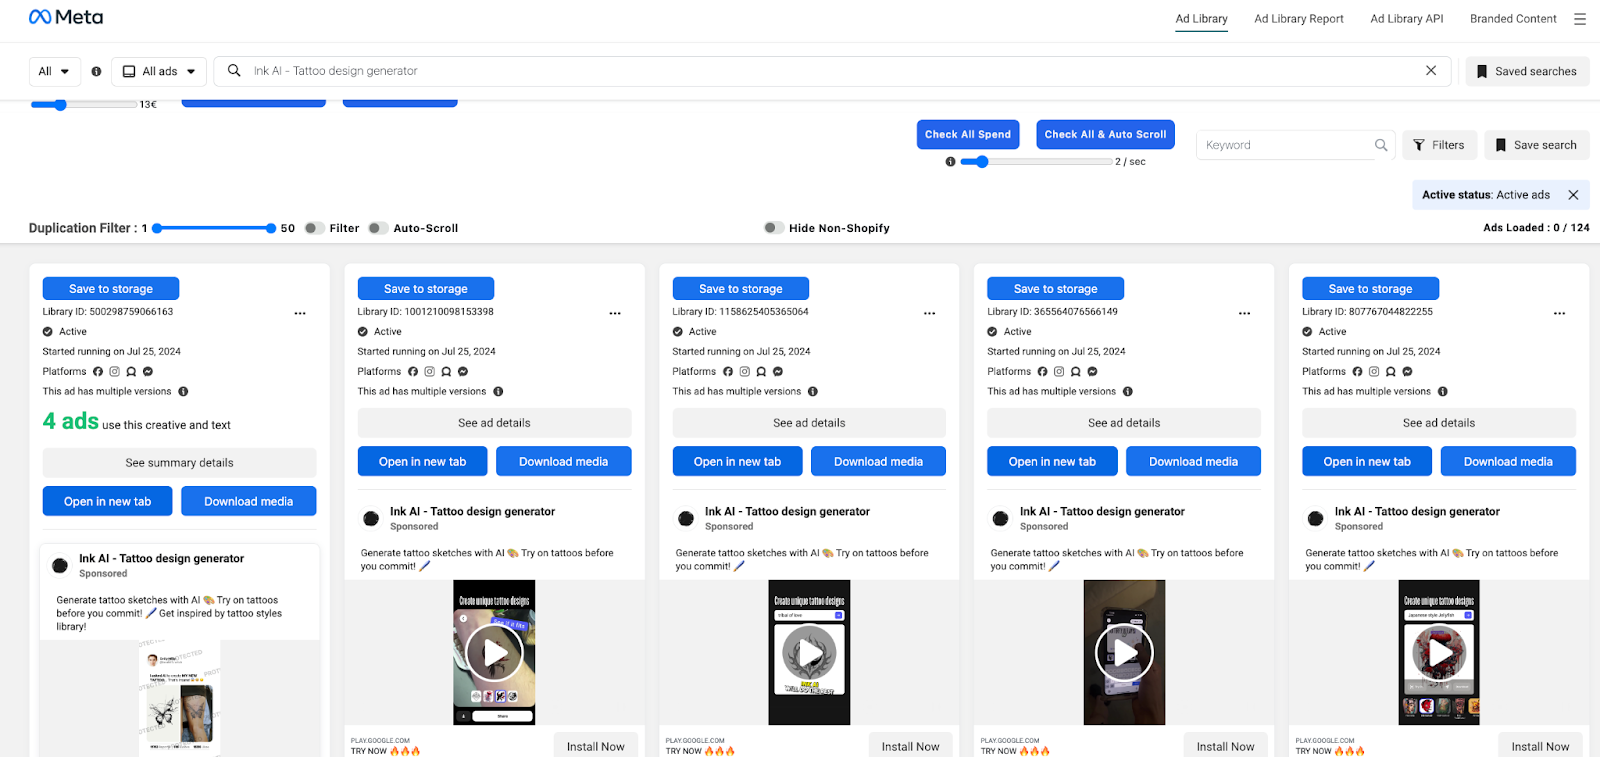Click the Check All Spend button
Image resolution: width=1600 pixels, height=757 pixels.
[x=968, y=134]
